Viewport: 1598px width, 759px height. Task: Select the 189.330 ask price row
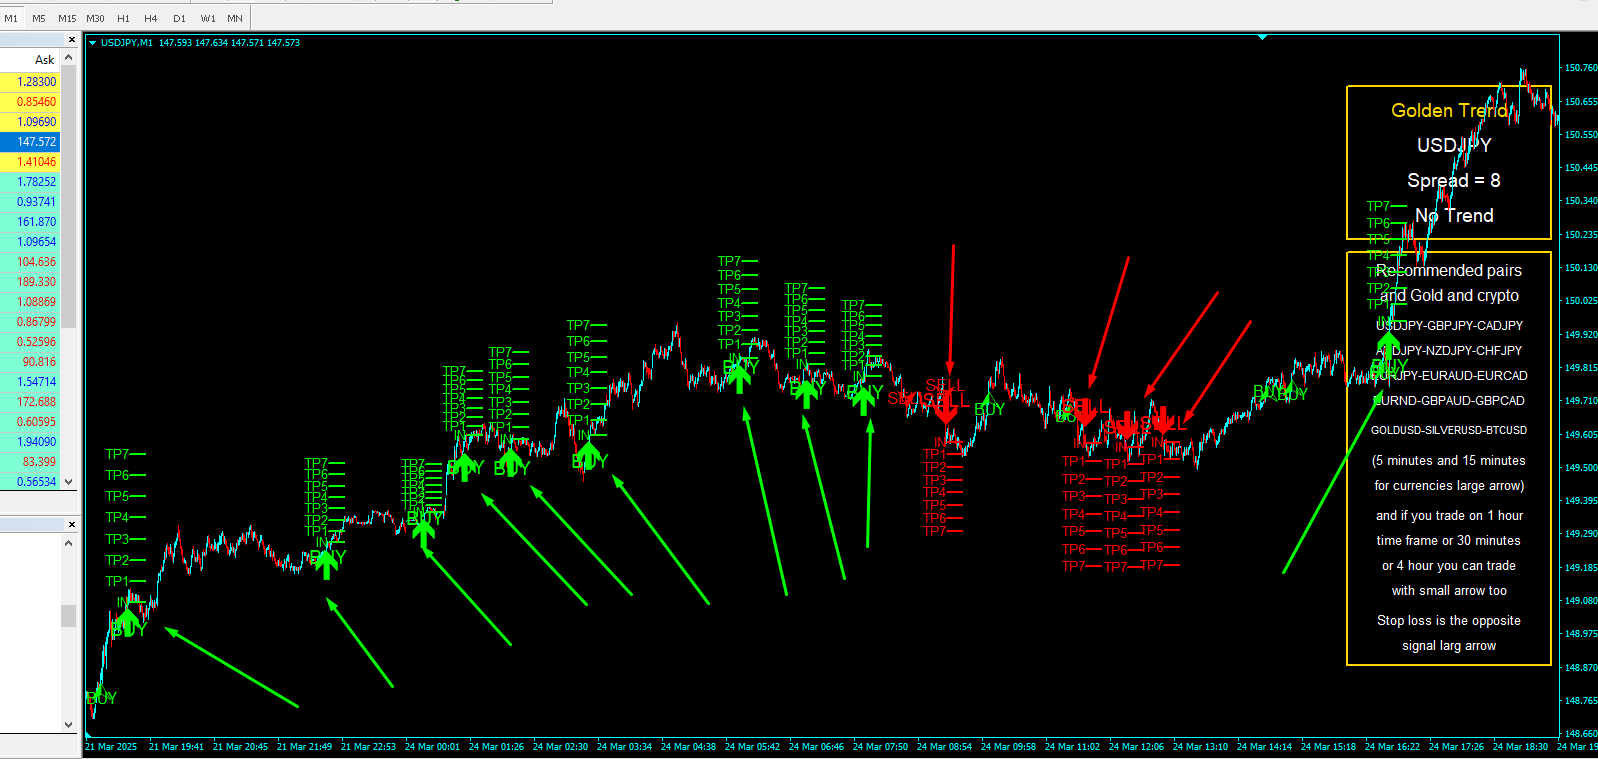[30, 282]
